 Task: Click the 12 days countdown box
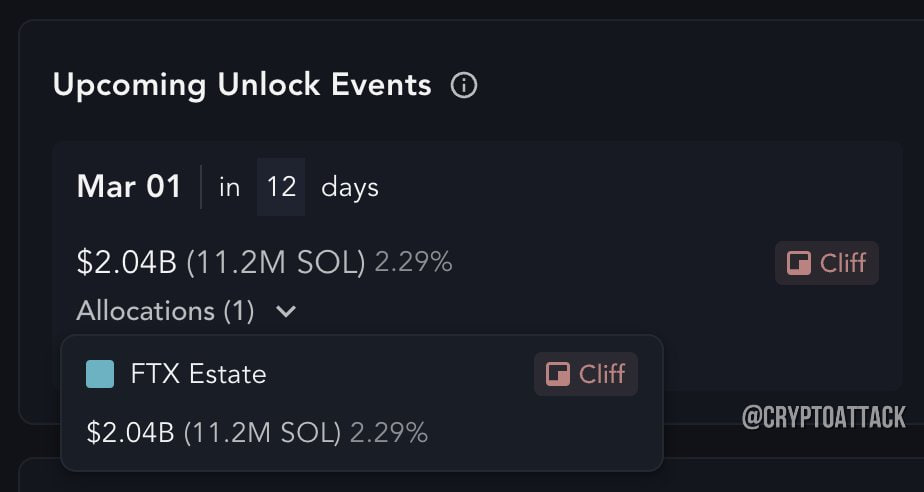coord(281,187)
